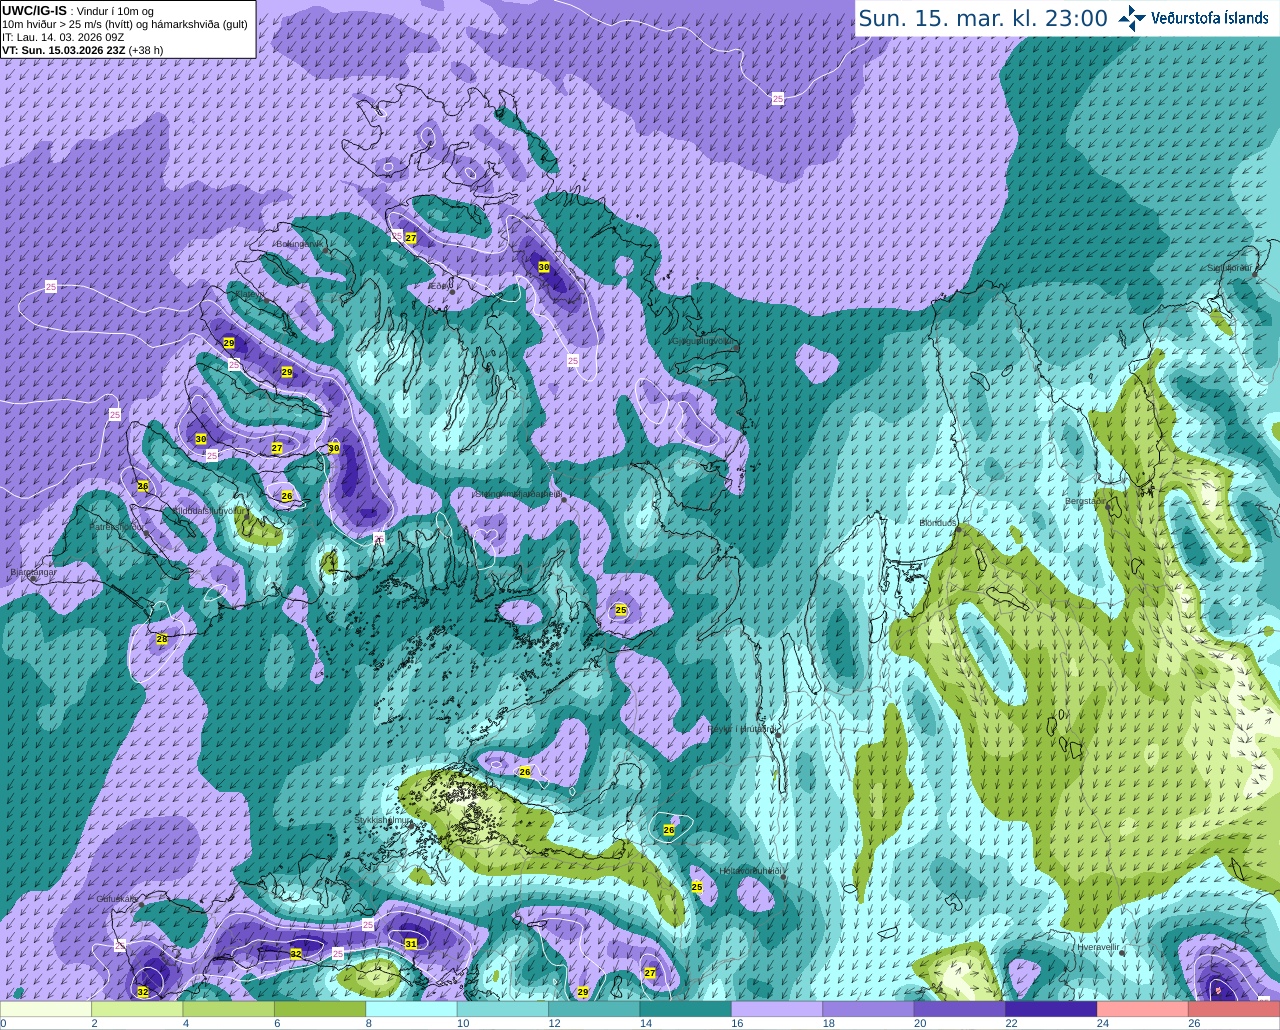Click the Gufuskálar station label
Screen dimensions: 1280x1030
click(x=117, y=899)
